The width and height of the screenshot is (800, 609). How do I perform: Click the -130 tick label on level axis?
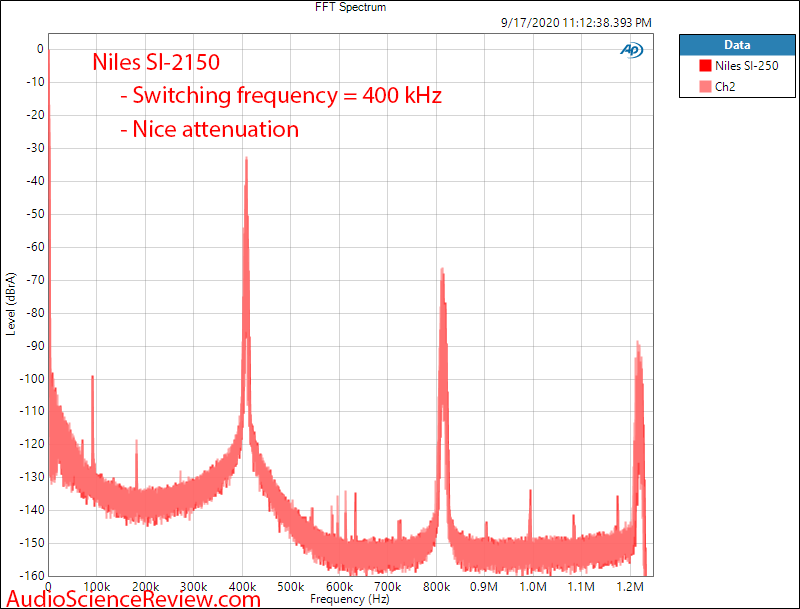tap(32, 477)
